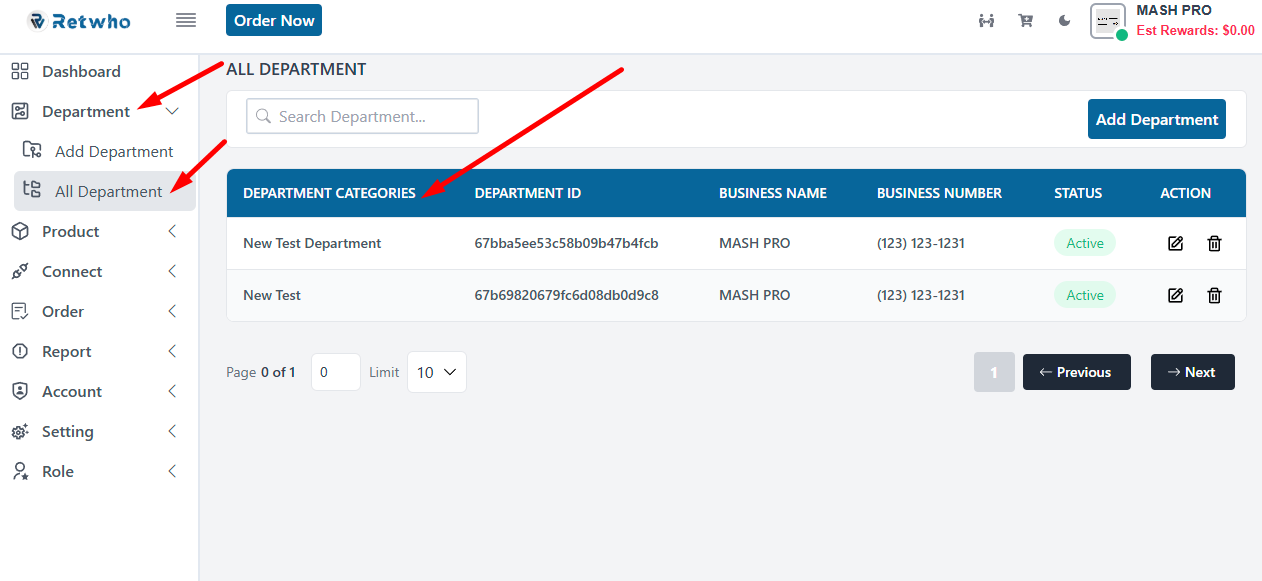Select All Department in sidebar
The width and height of the screenshot is (1262, 581).
pyautogui.click(x=108, y=191)
